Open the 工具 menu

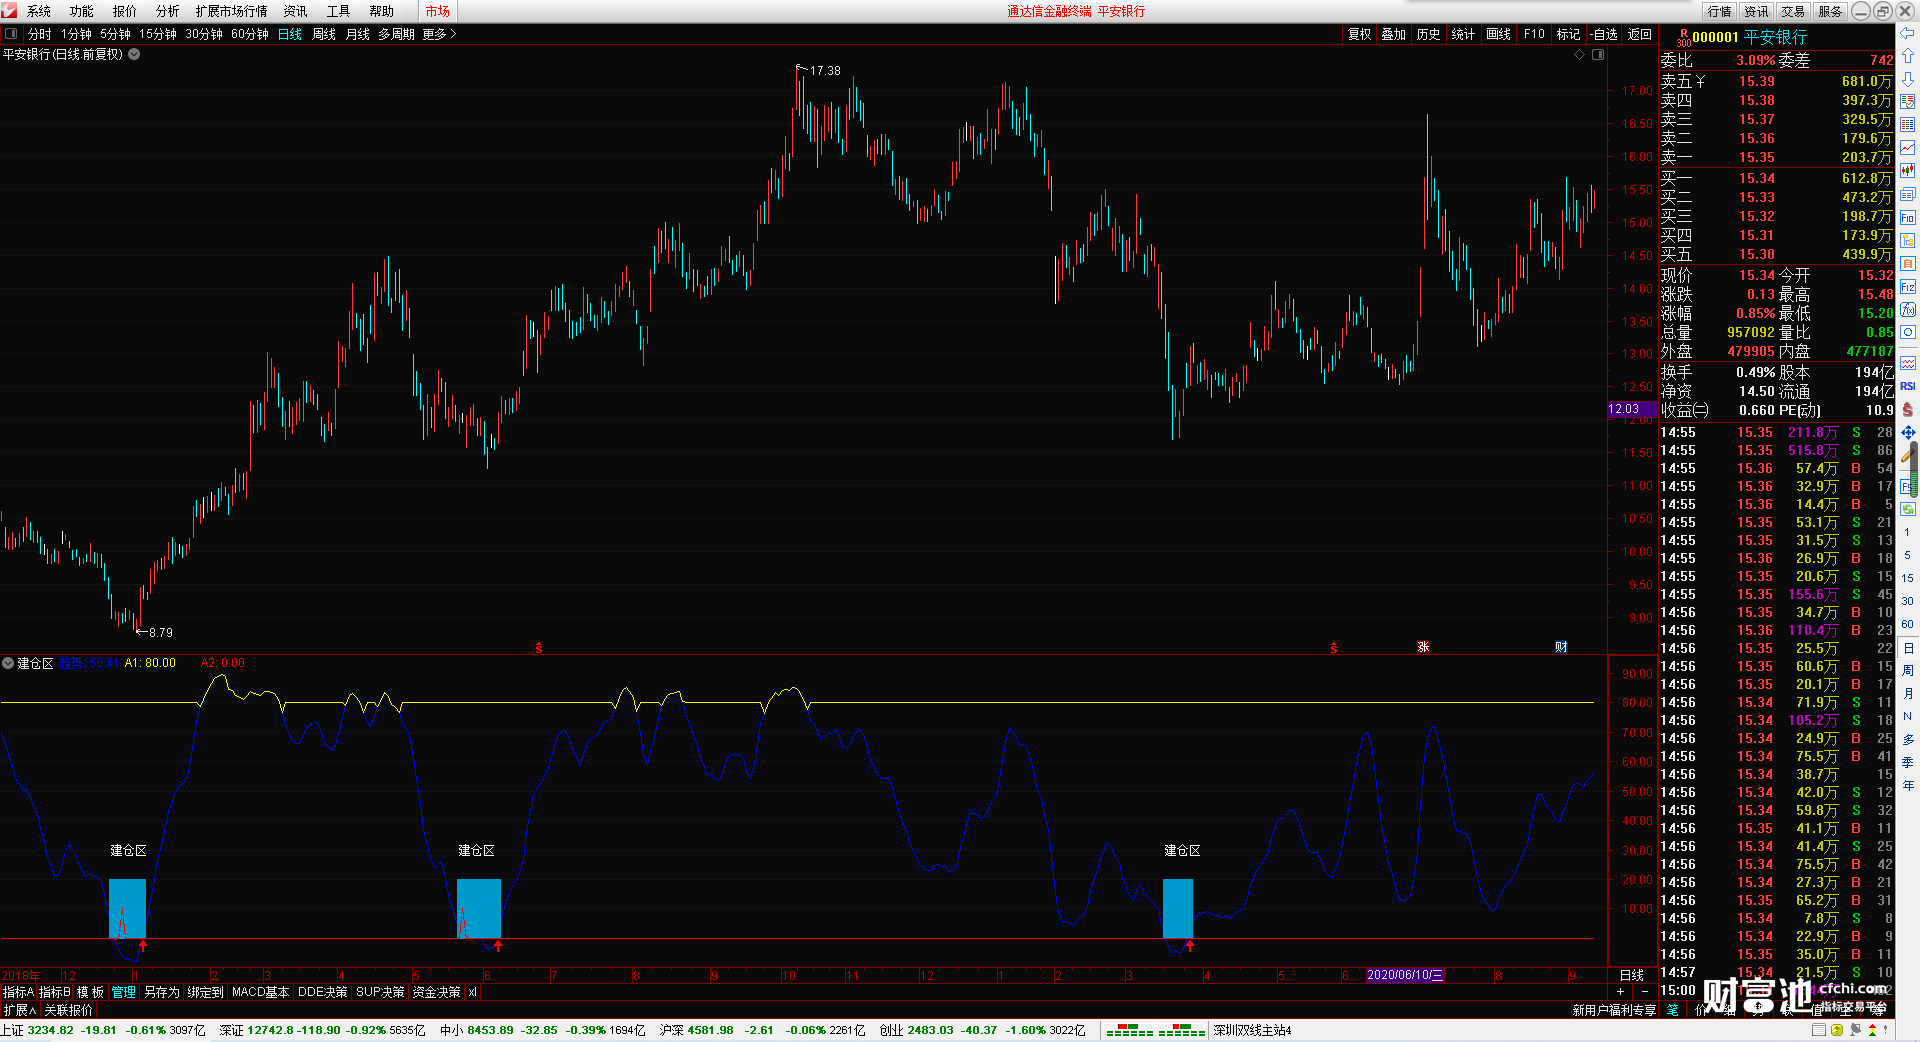[339, 11]
